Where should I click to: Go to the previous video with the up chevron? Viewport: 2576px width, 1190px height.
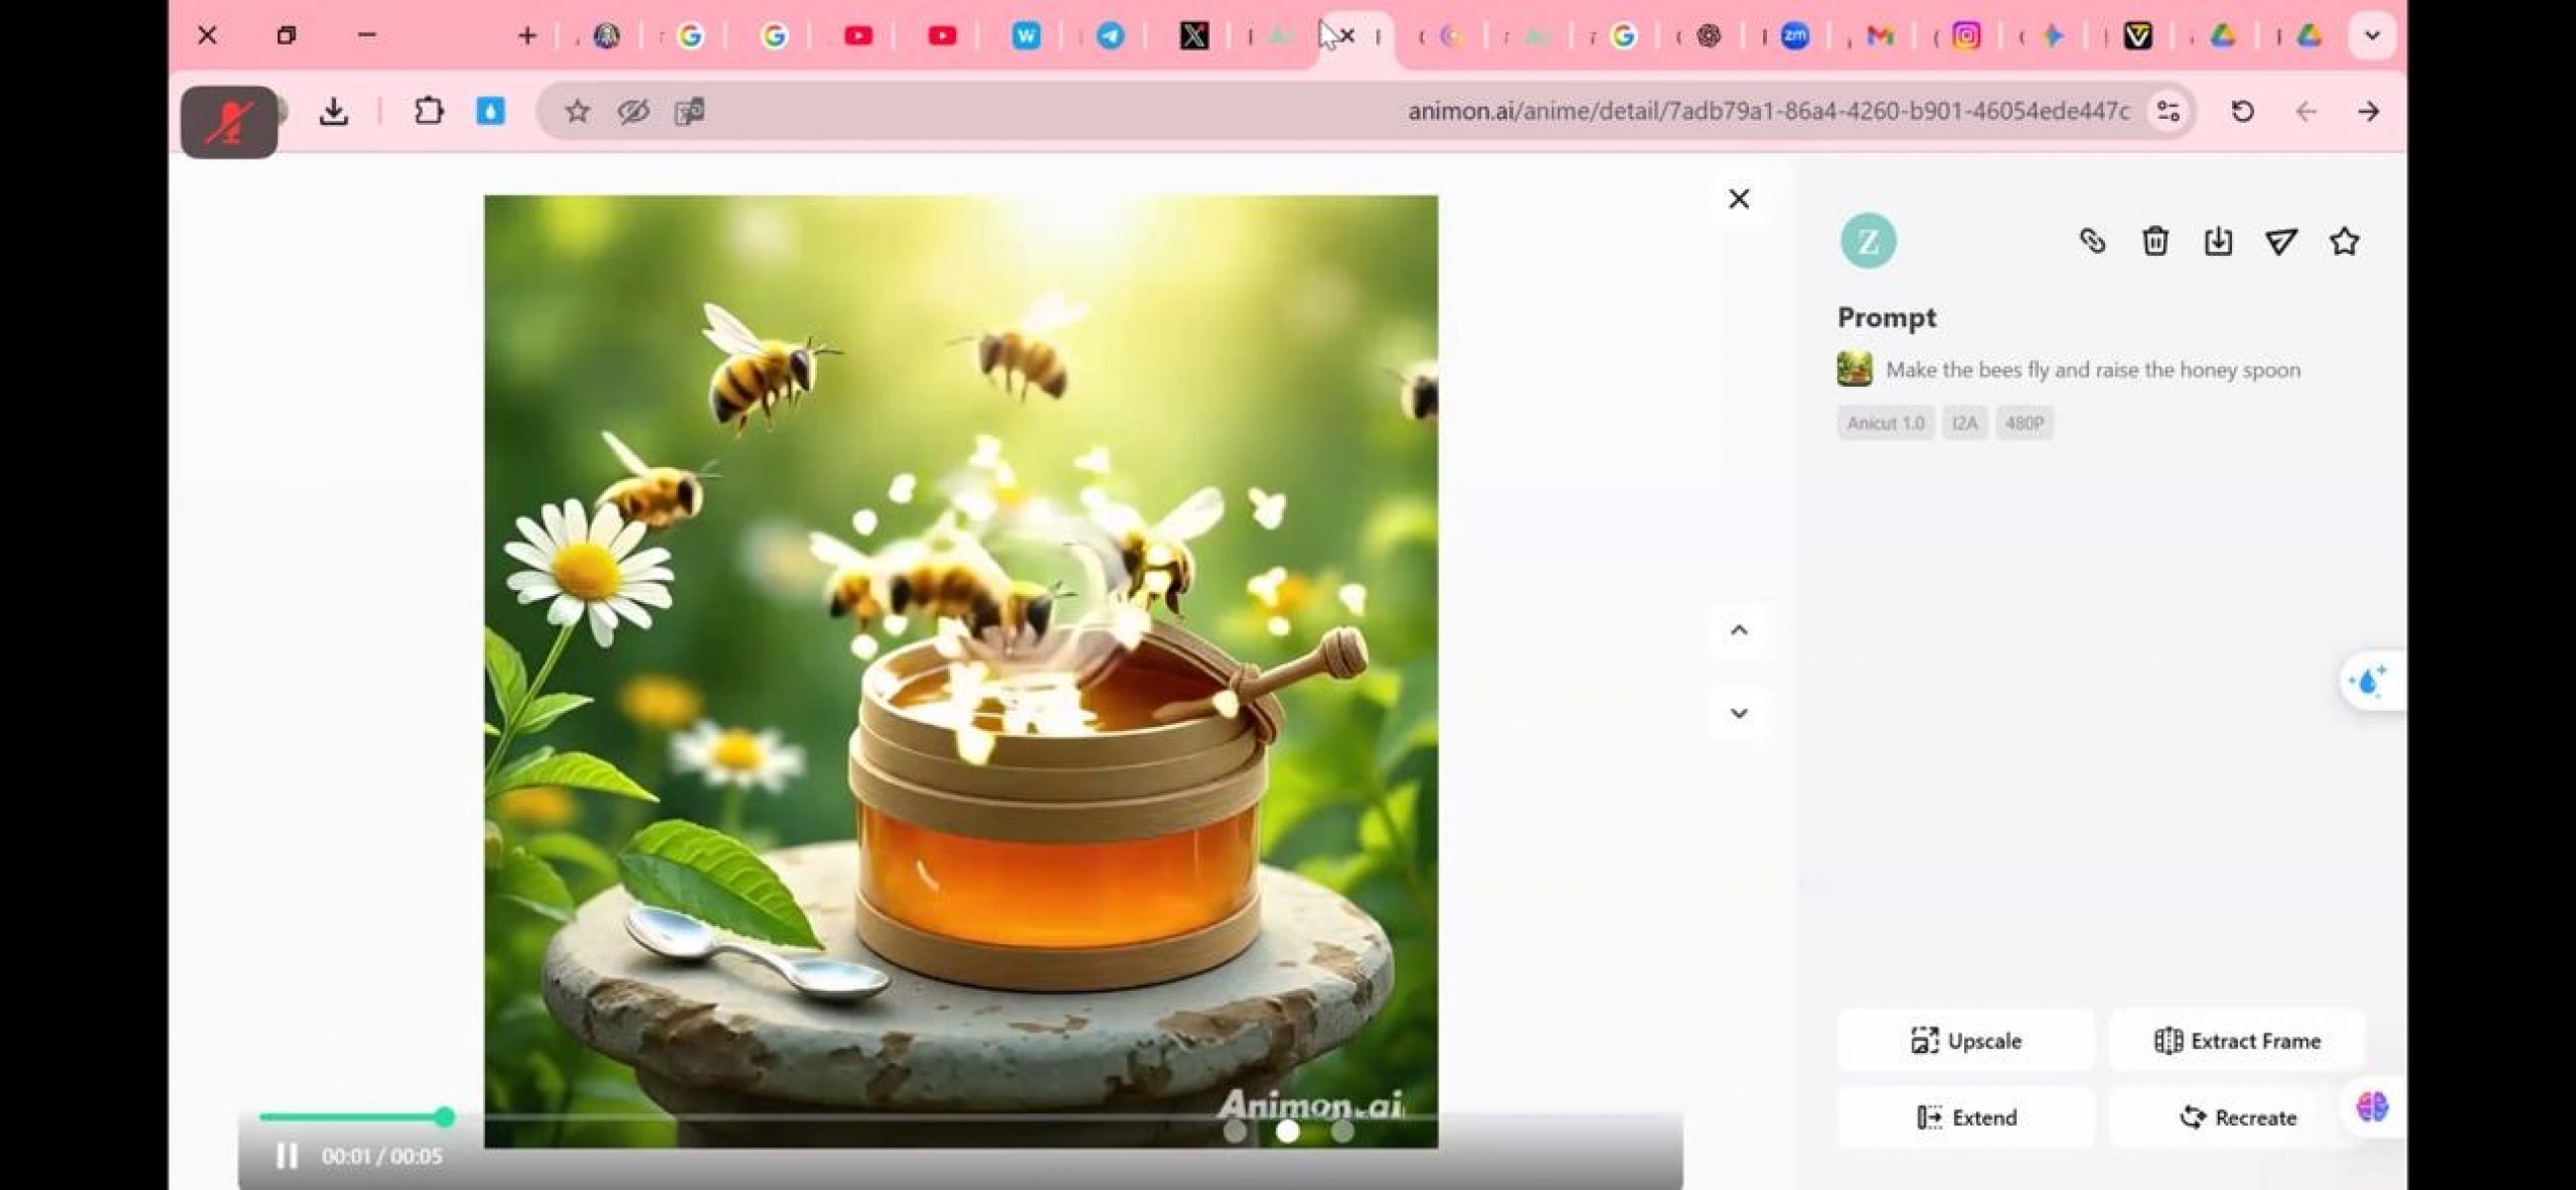point(1739,630)
